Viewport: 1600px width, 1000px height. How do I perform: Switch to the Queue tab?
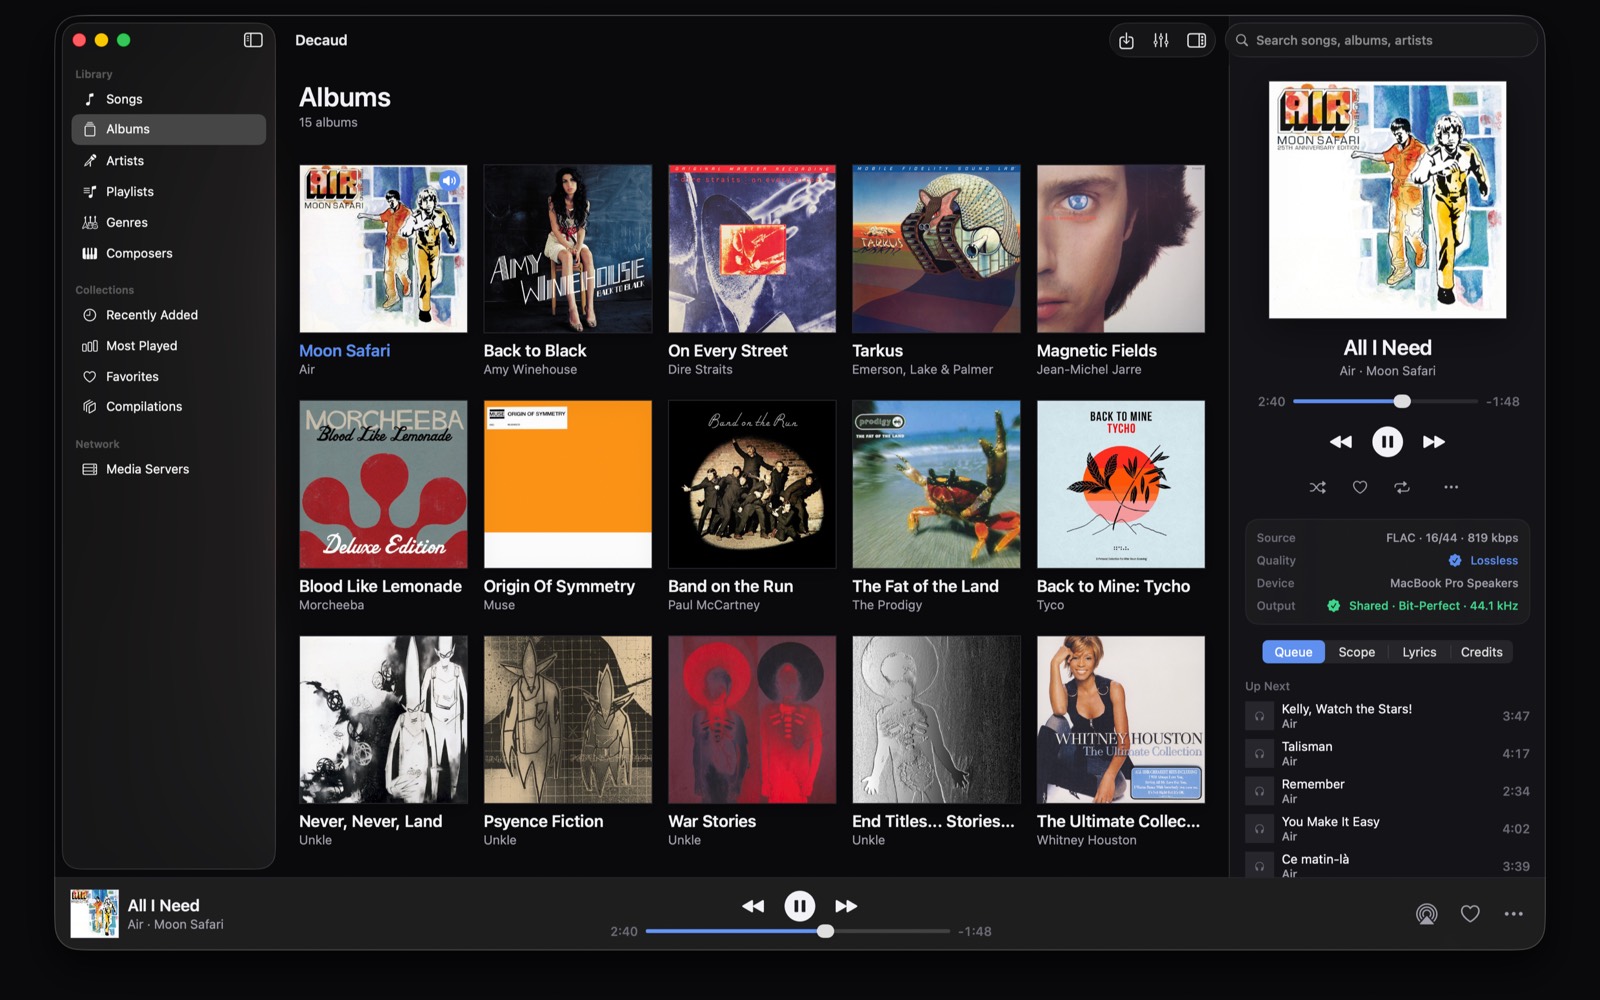click(x=1293, y=652)
